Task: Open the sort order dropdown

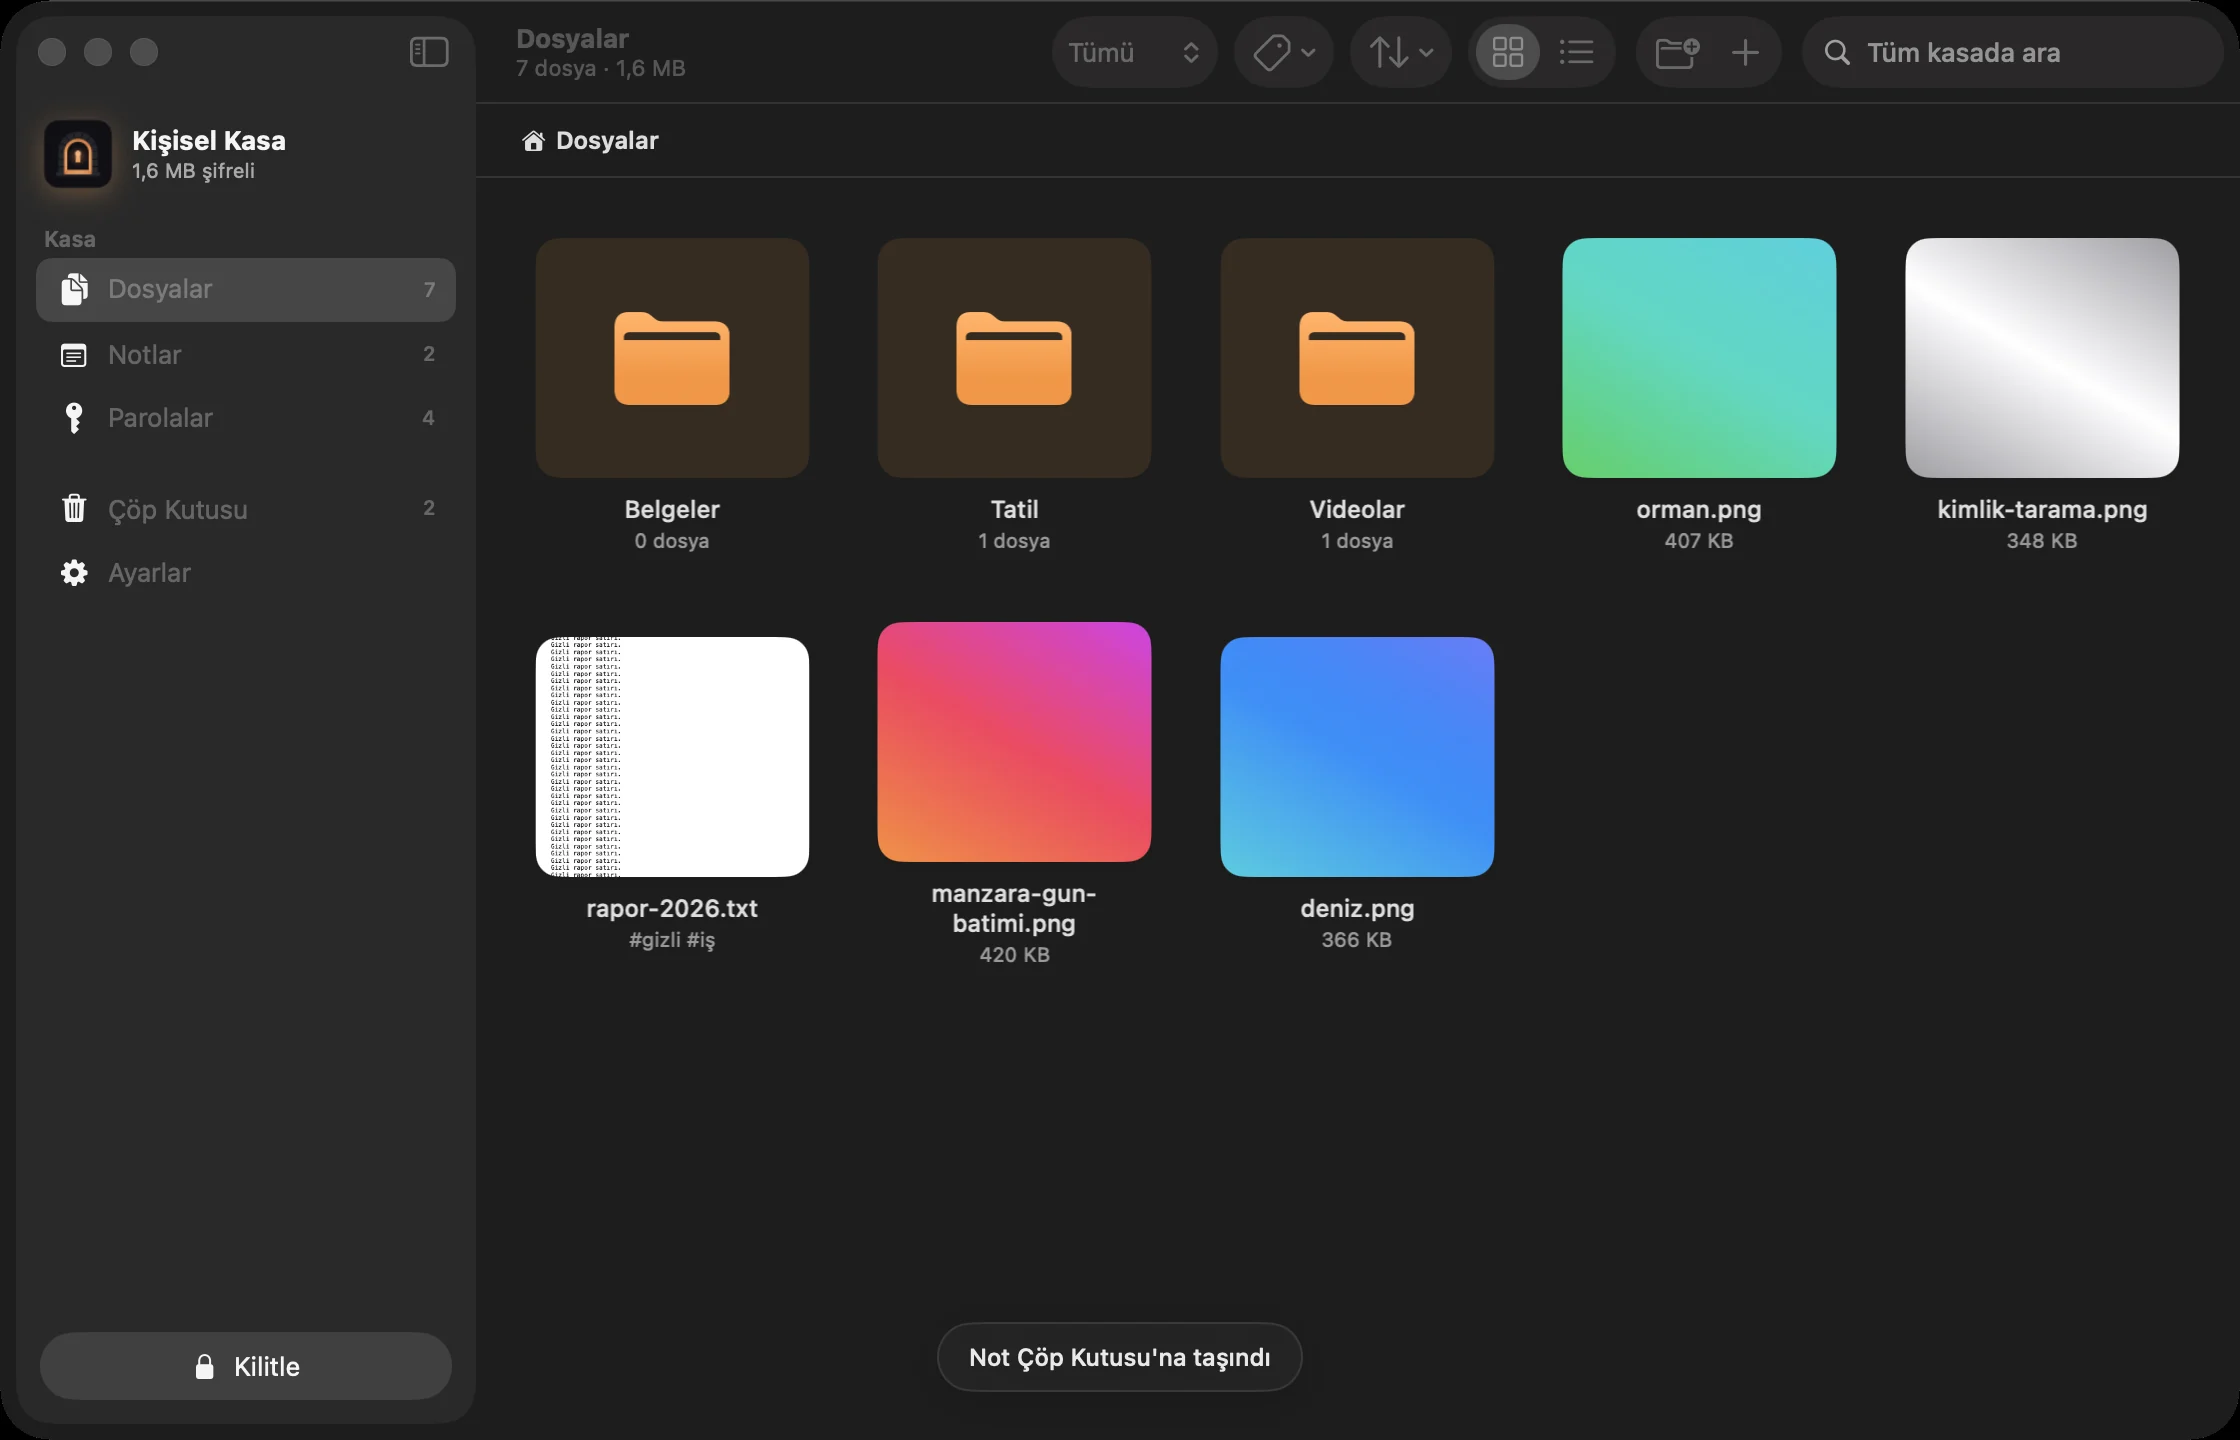Action: pyautogui.click(x=1401, y=52)
